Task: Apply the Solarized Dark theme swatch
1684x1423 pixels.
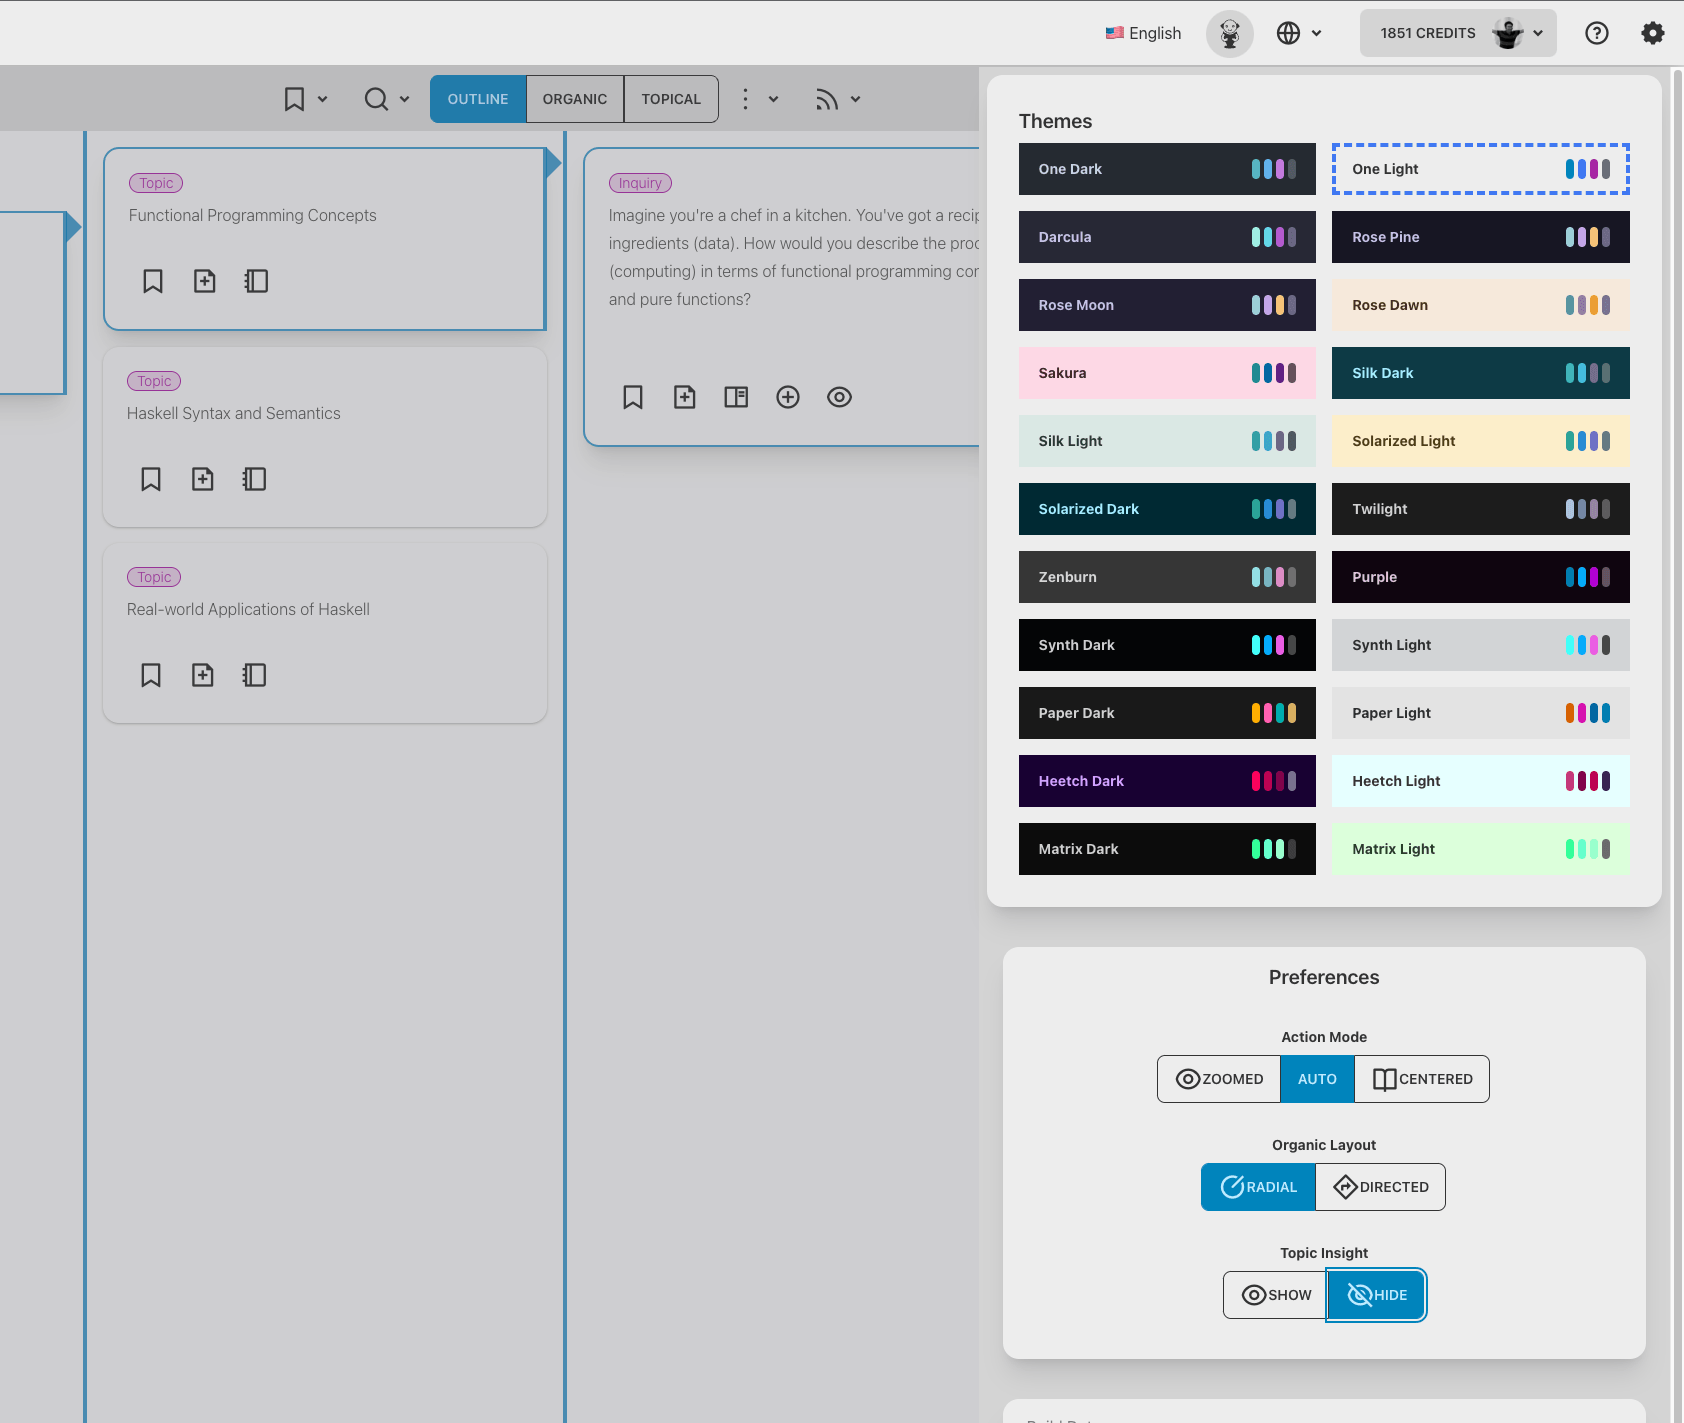Action: 1167,509
